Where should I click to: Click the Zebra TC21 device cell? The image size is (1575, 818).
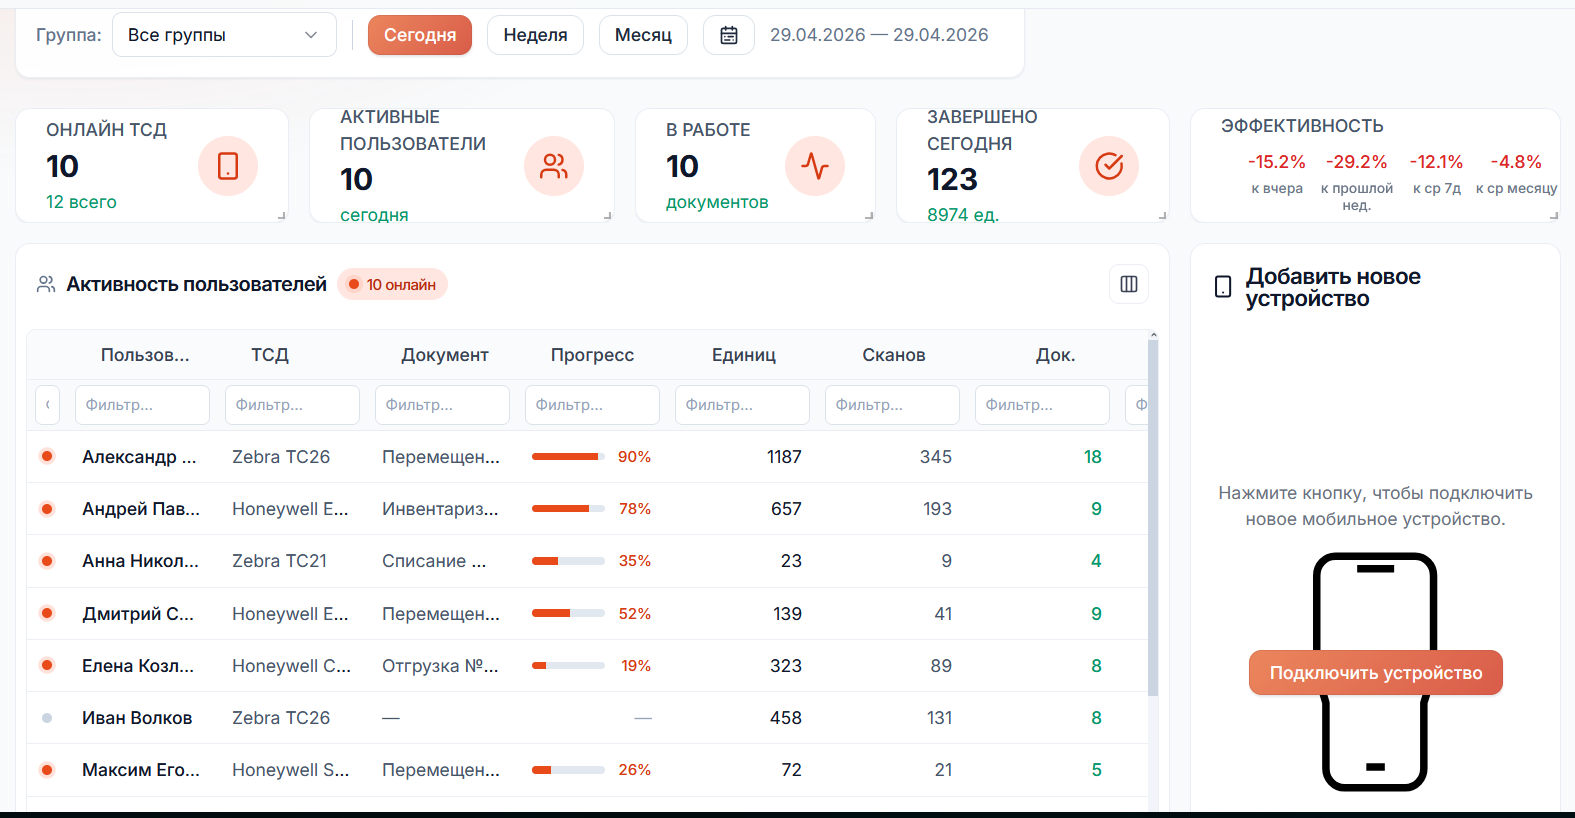[x=279, y=561]
